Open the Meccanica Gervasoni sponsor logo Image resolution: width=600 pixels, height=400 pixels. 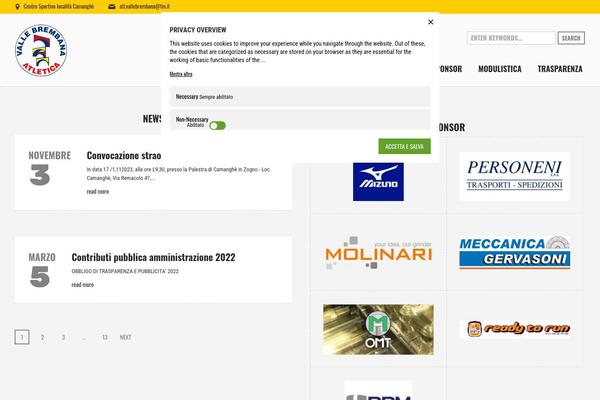click(x=515, y=253)
